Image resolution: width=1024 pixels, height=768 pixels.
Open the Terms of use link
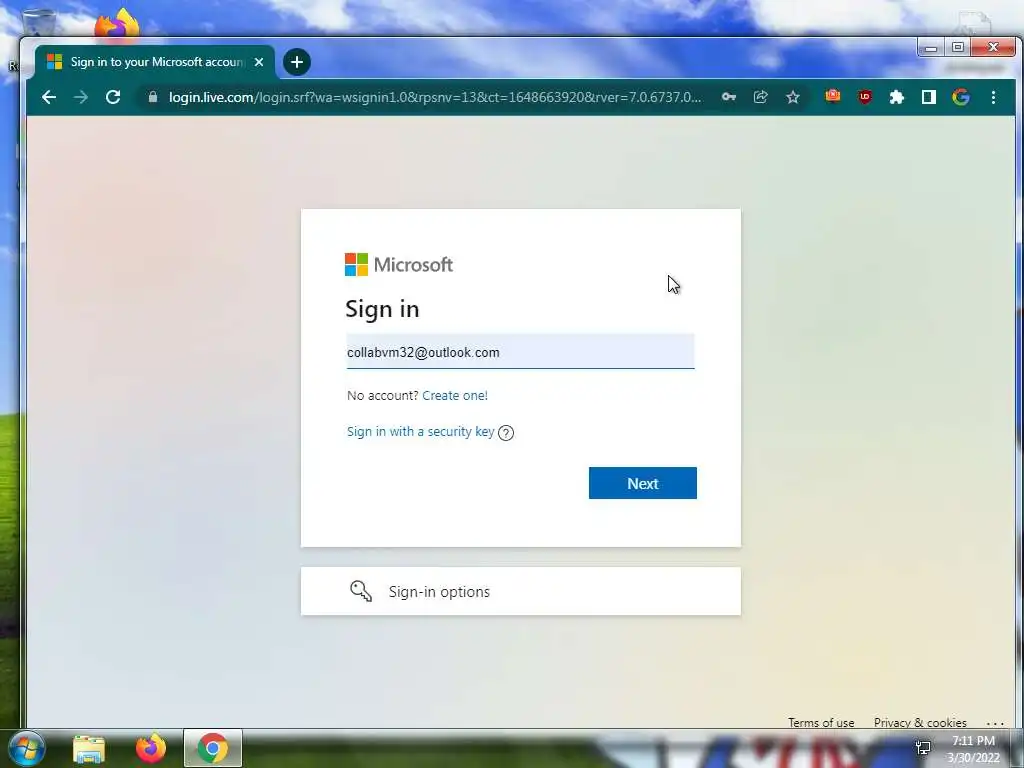pos(821,722)
